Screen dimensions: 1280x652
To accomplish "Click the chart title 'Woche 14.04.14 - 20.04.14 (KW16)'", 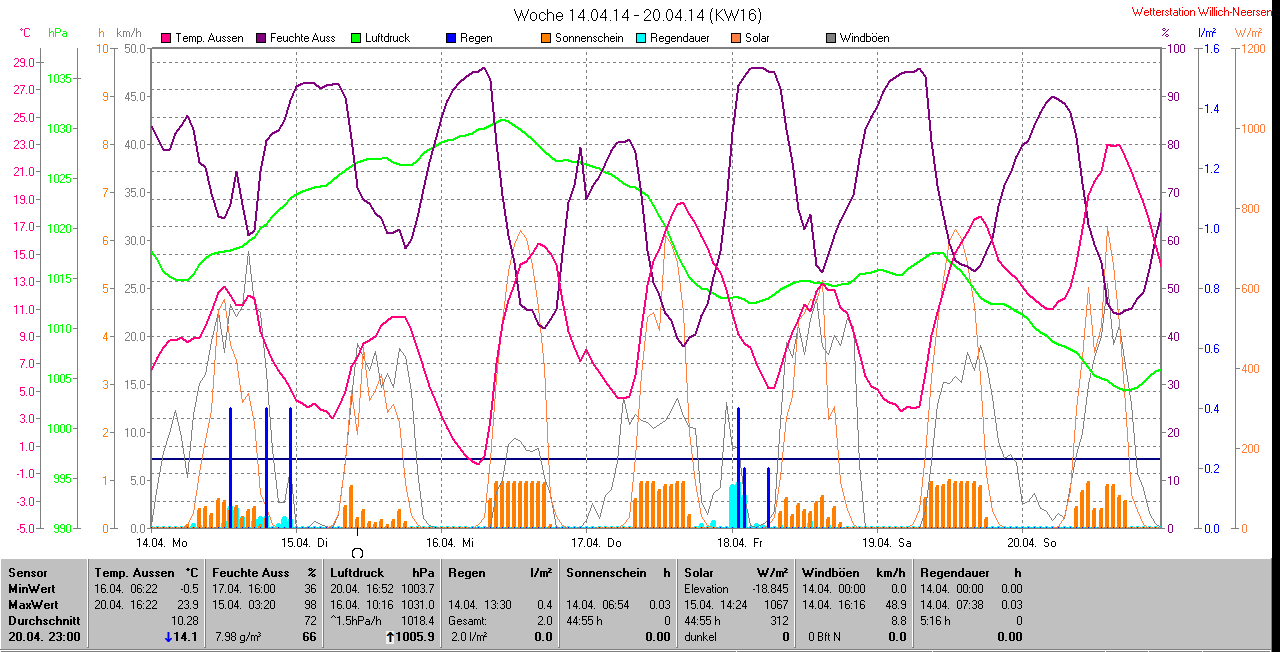I will point(638,15).
